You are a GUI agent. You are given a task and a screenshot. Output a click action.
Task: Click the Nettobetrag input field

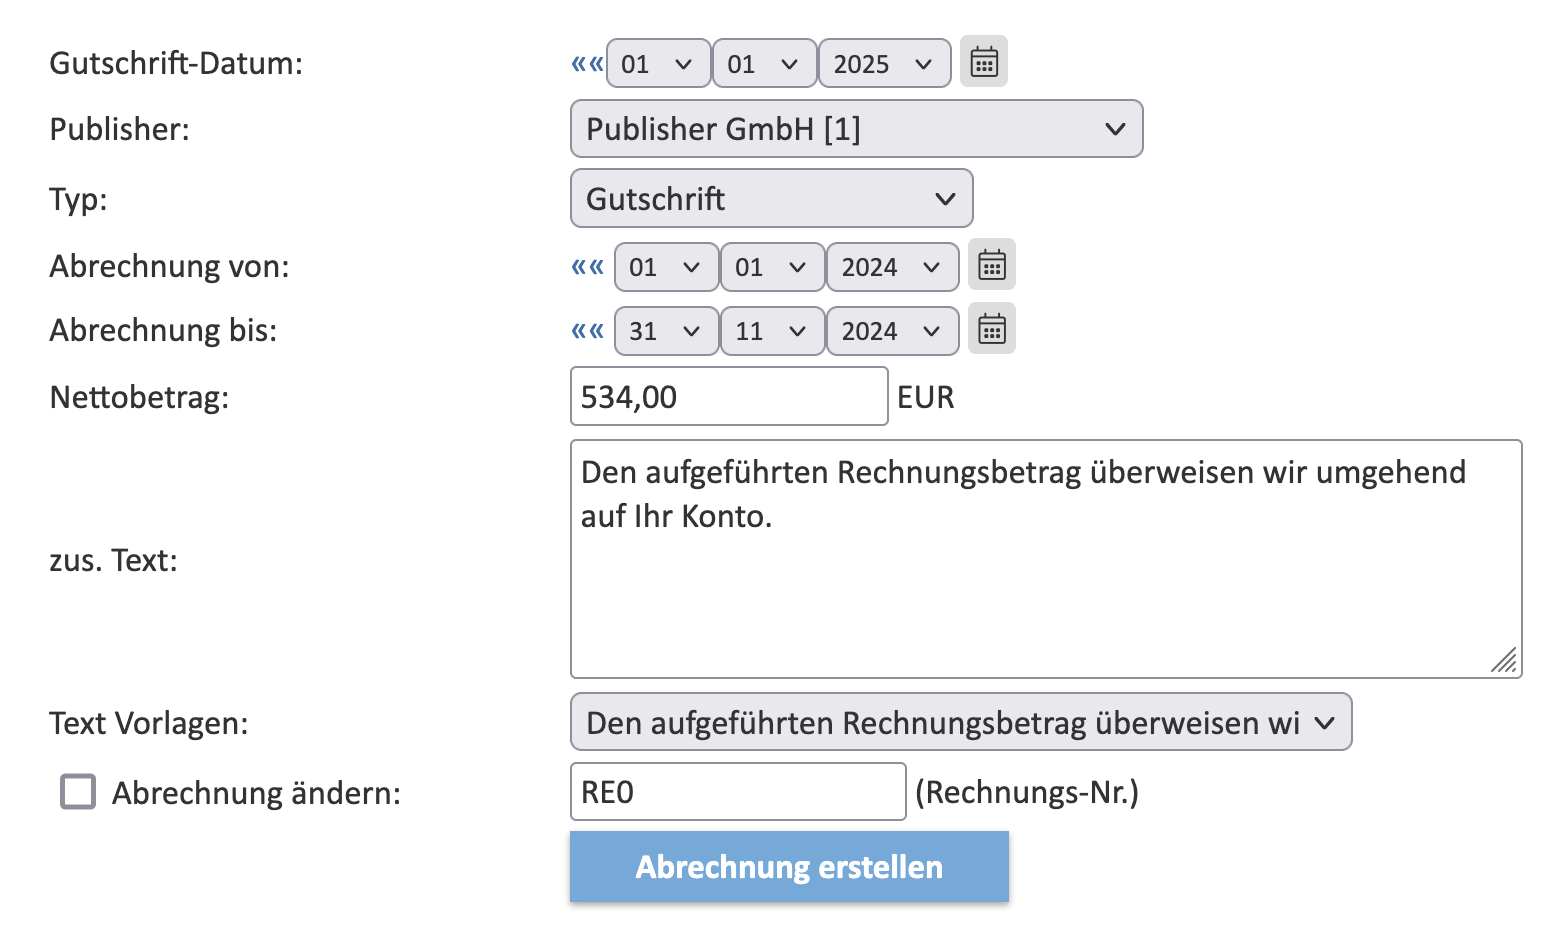[729, 397]
